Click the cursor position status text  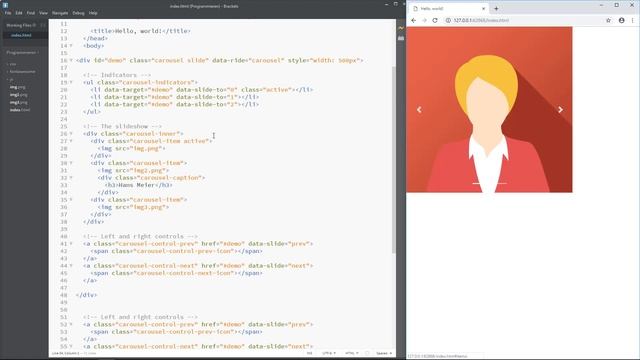(65, 353)
